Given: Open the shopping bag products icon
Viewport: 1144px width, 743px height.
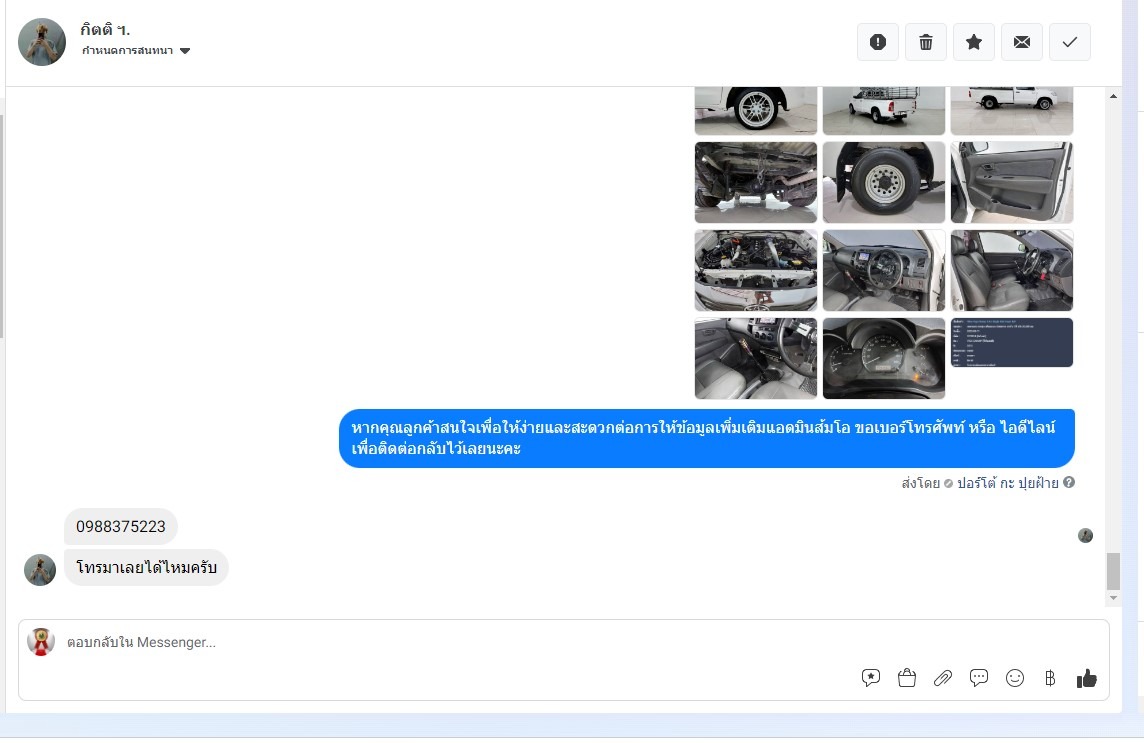Looking at the screenshot, I should pos(907,678).
